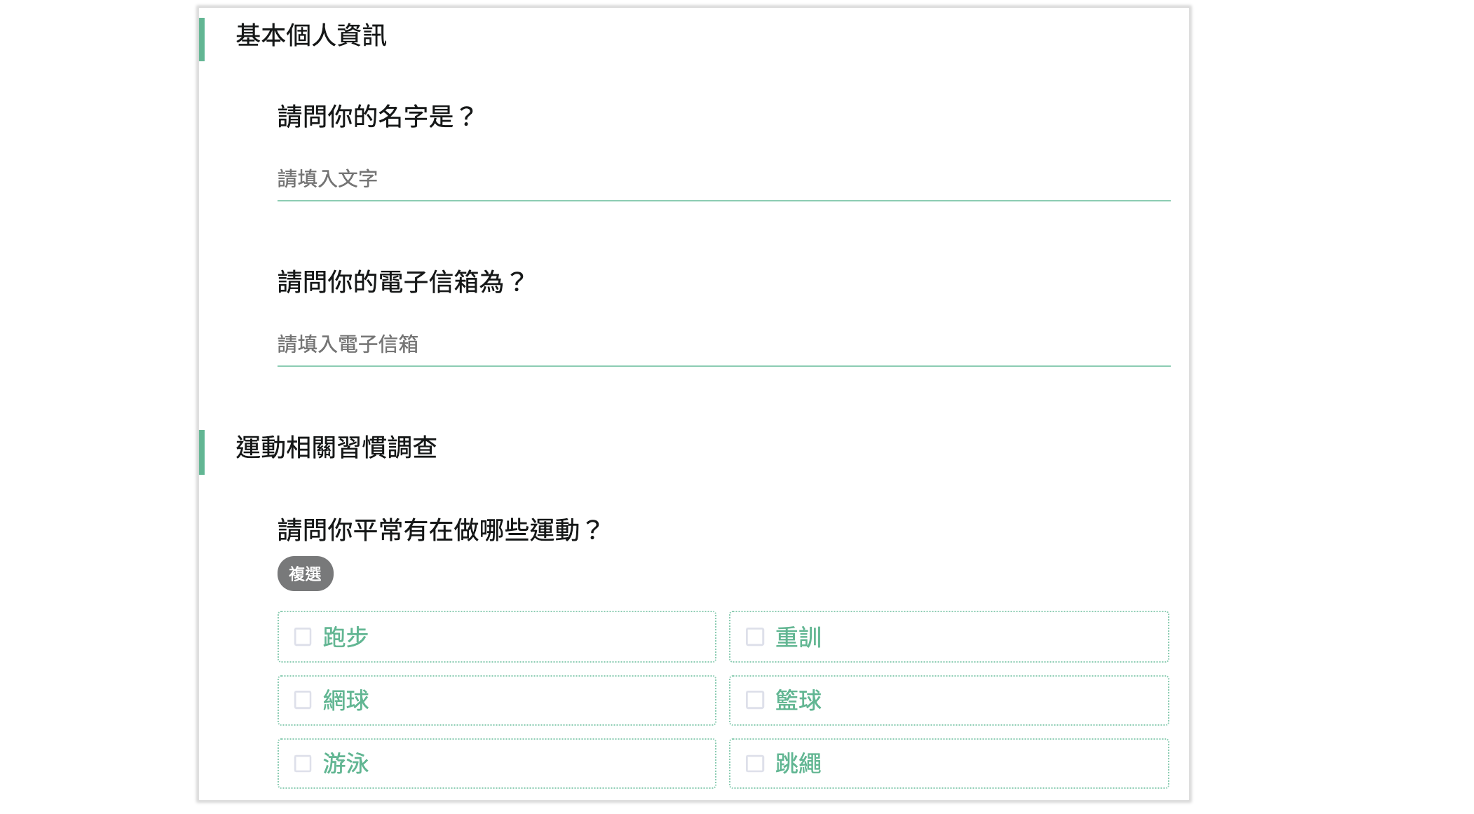Screen dimensions: 1474x814
Task: Check the 籃球 (basketball) checkbox
Action: click(755, 700)
